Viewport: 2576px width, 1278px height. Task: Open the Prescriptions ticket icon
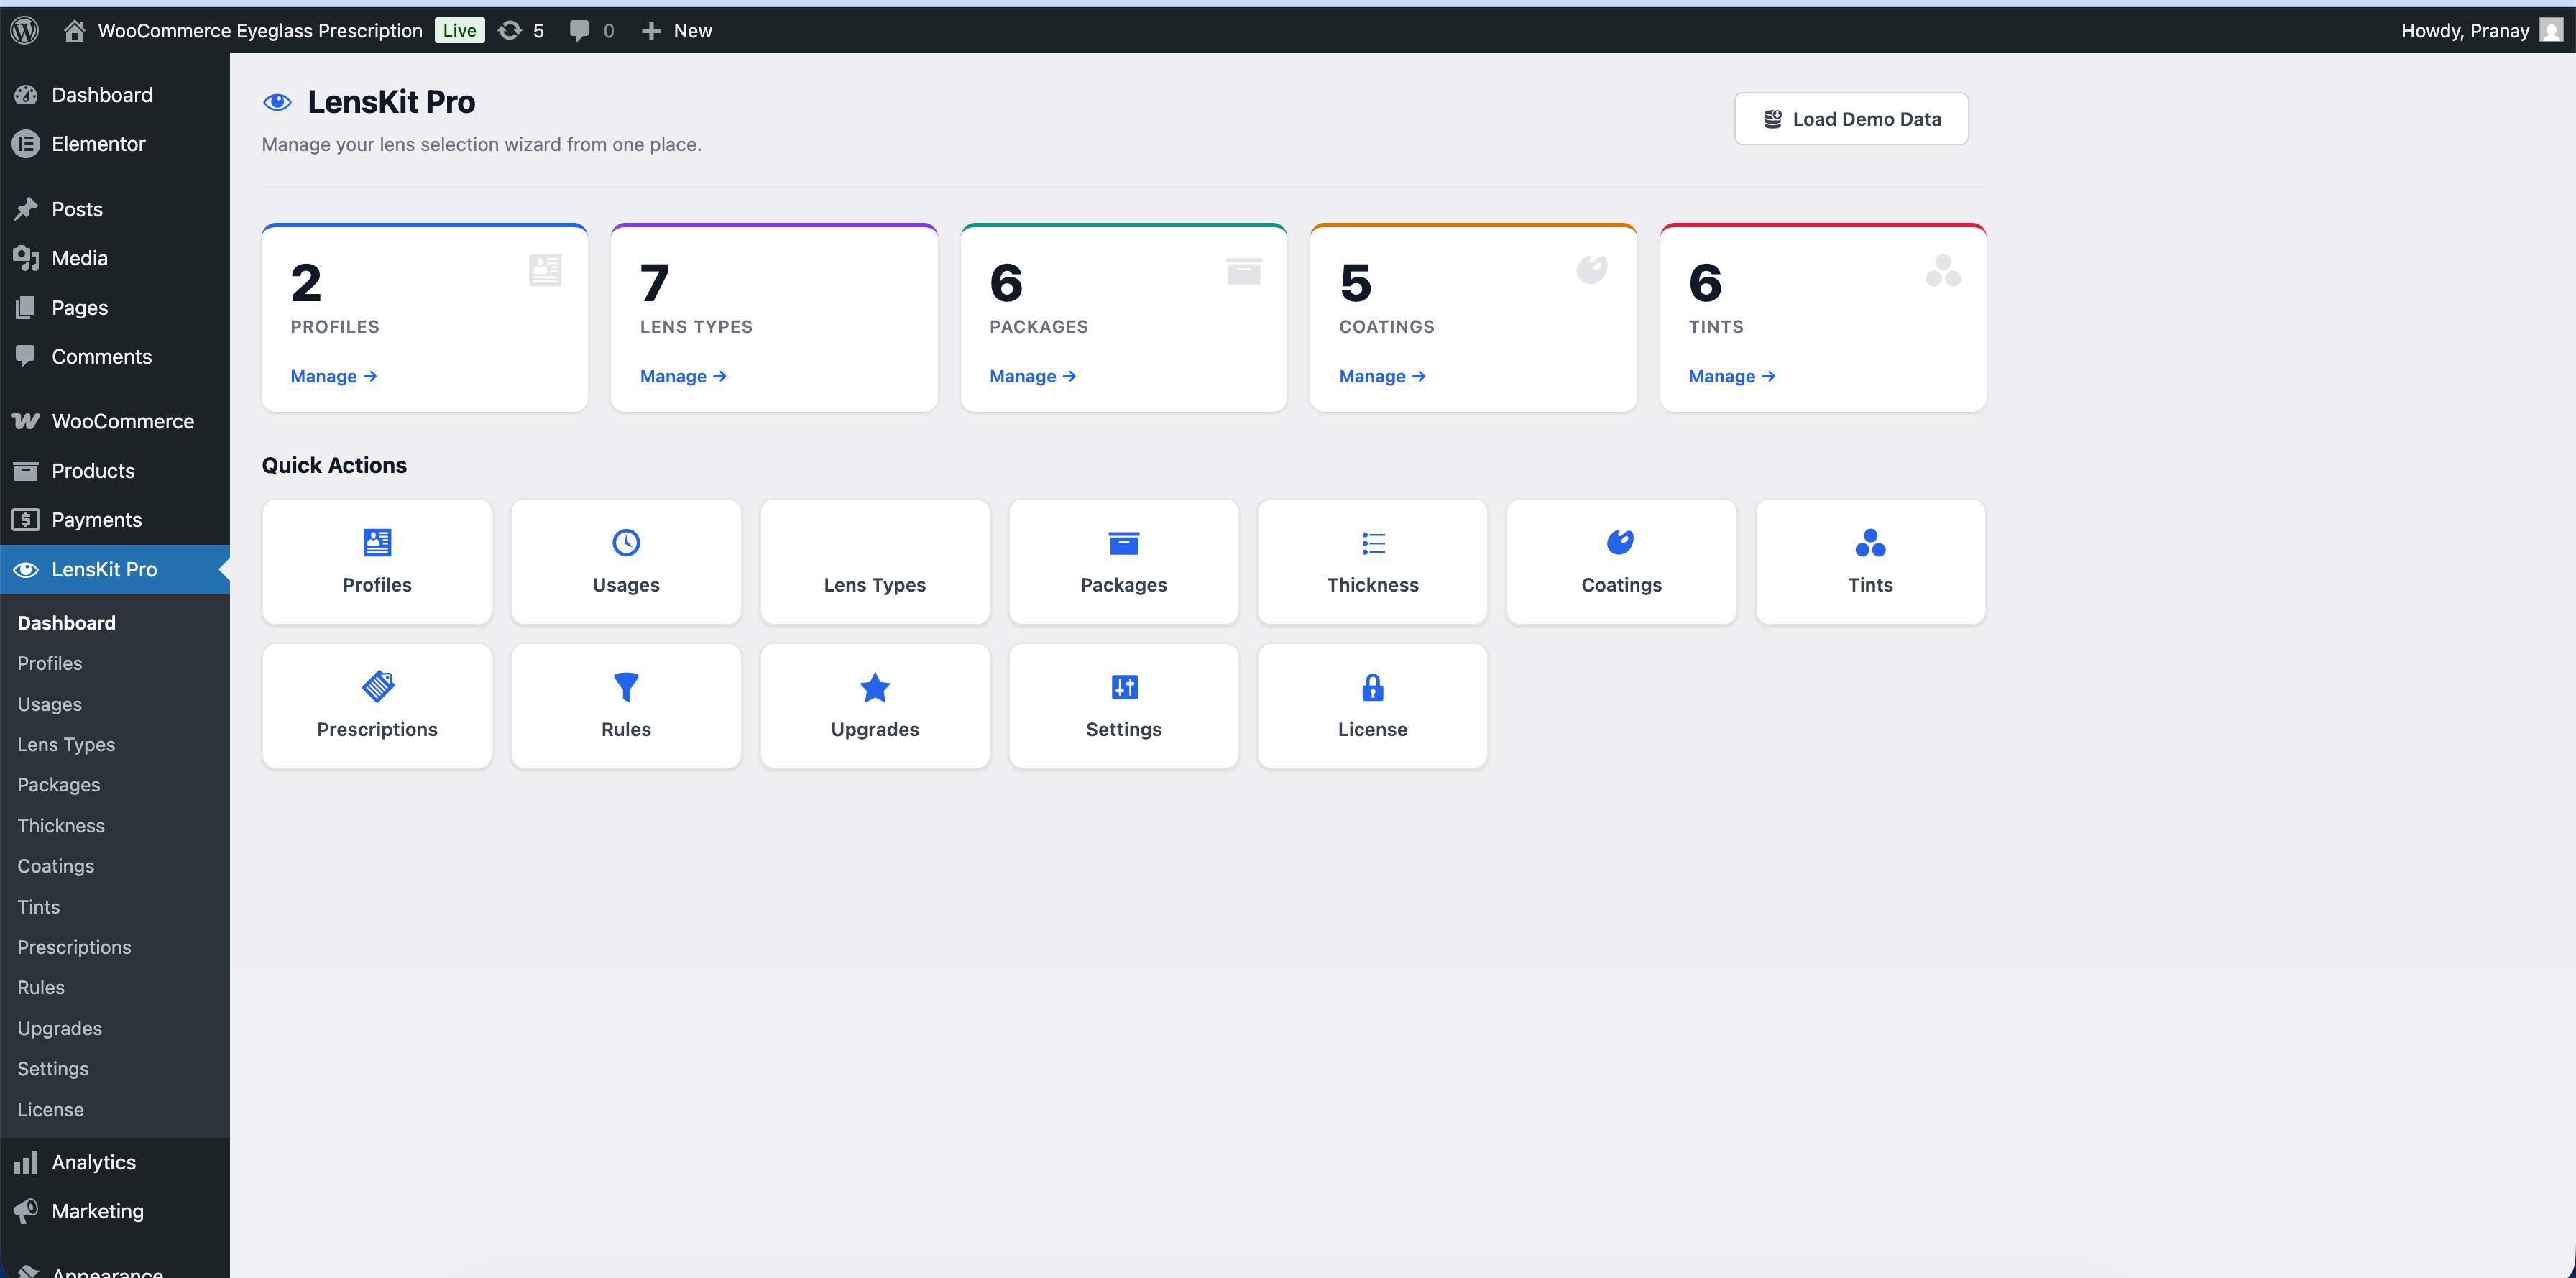point(376,687)
